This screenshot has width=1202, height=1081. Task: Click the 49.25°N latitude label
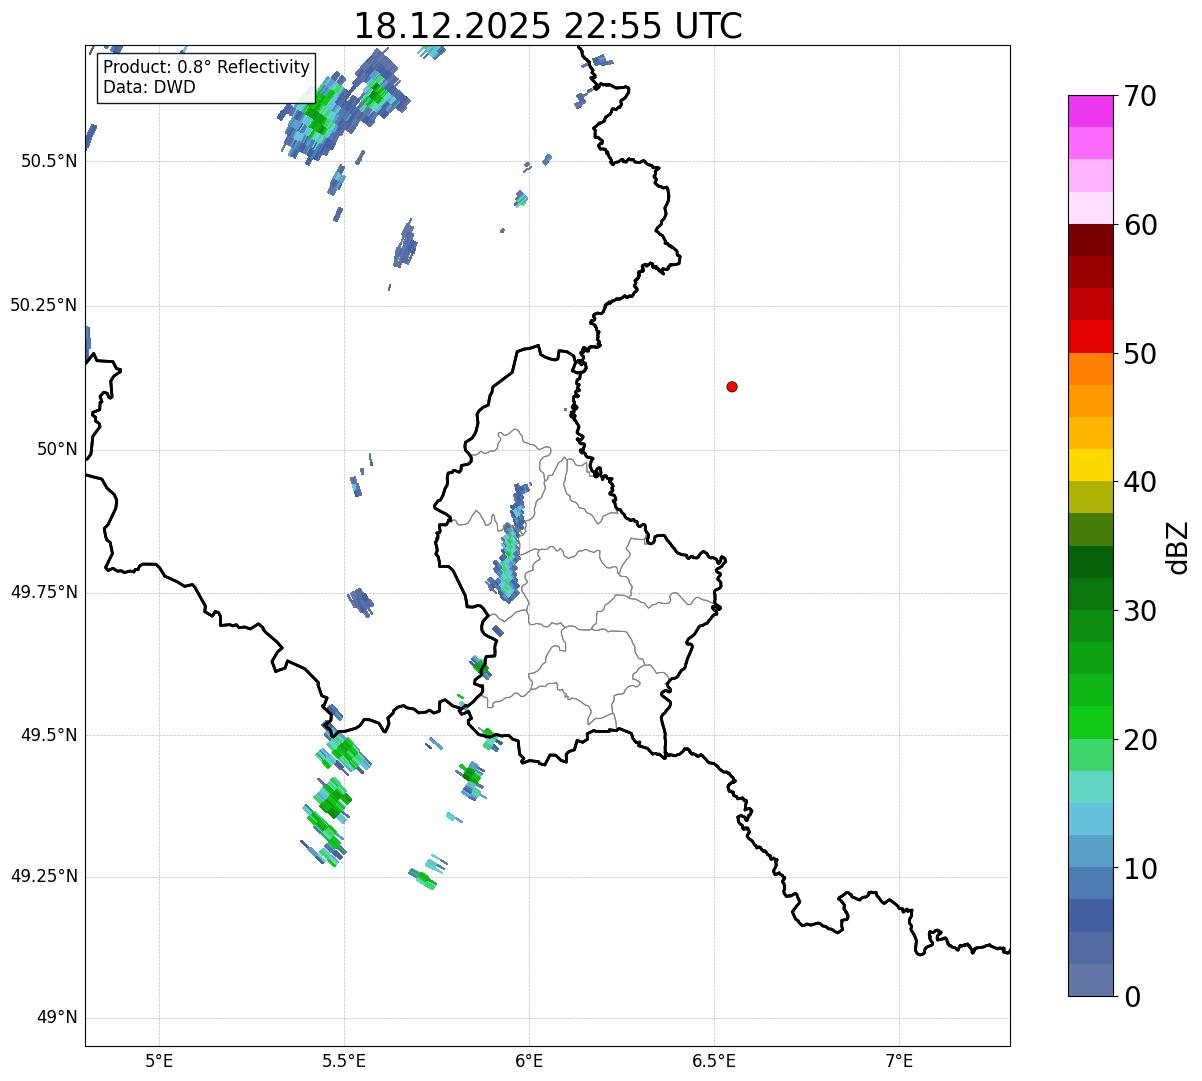click(44, 876)
